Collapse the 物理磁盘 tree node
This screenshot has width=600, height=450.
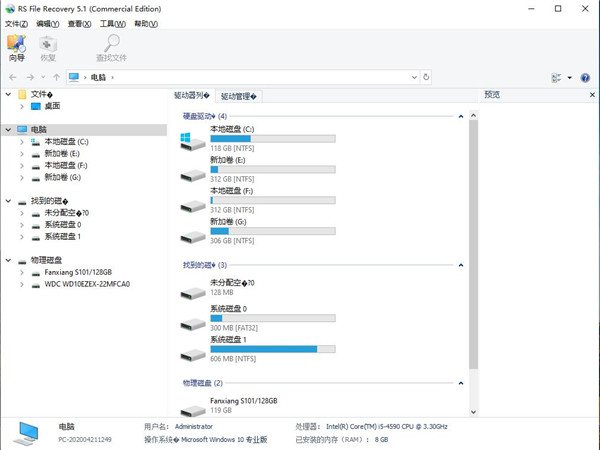pyautogui.click(x=8, y=260)
